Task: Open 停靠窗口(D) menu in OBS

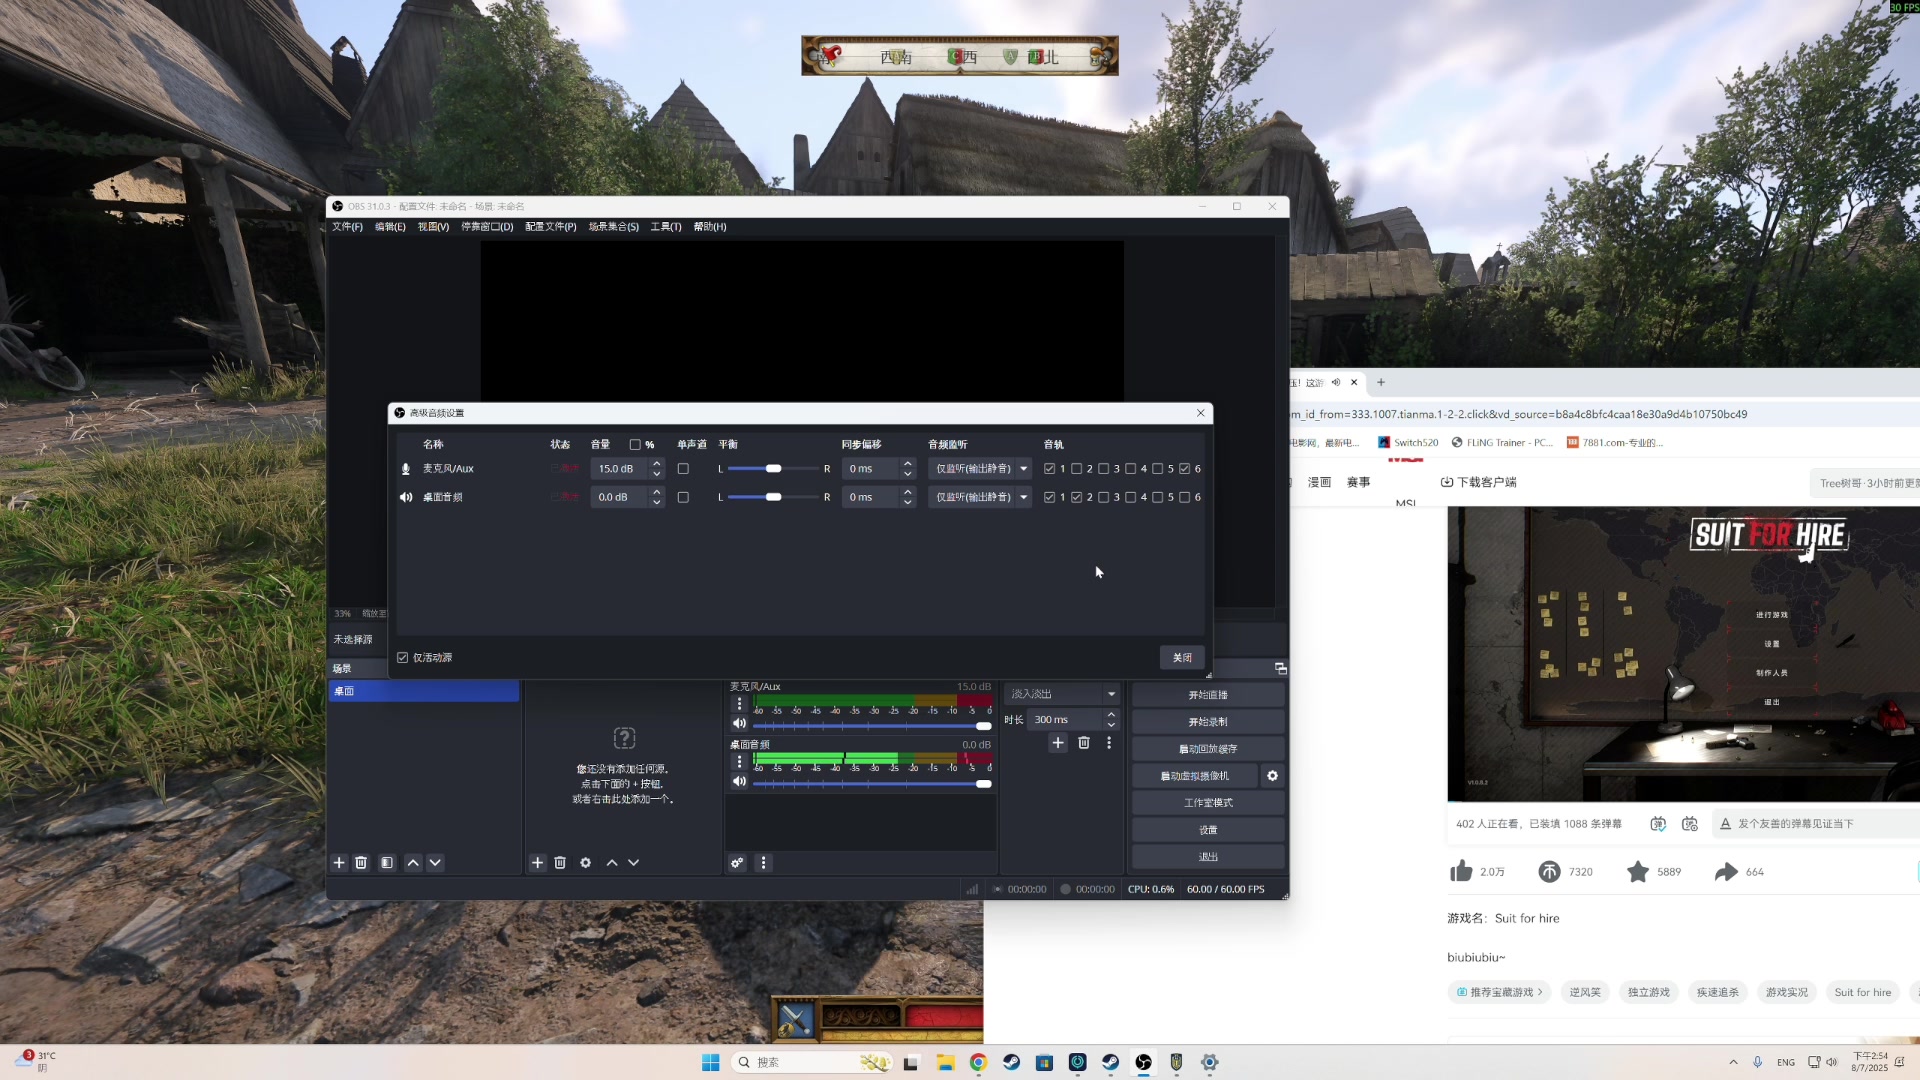Action: coord(487,227)
